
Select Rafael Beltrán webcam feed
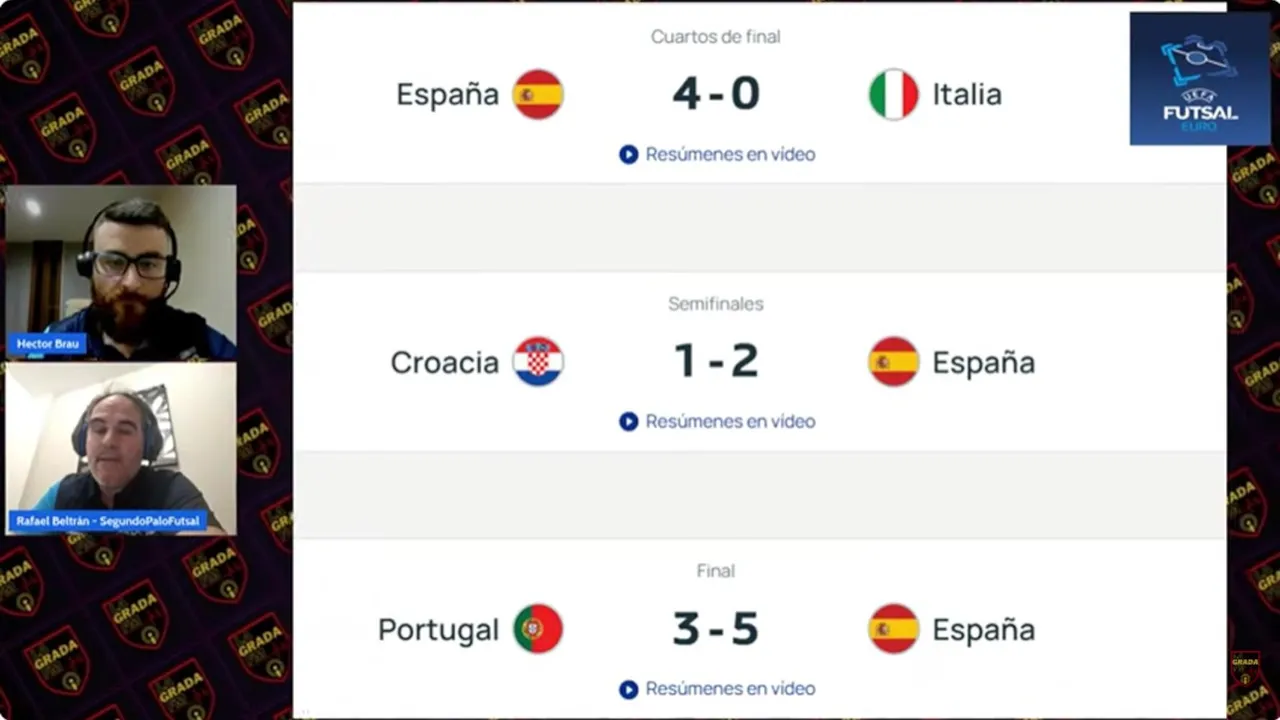click(121, 448)
